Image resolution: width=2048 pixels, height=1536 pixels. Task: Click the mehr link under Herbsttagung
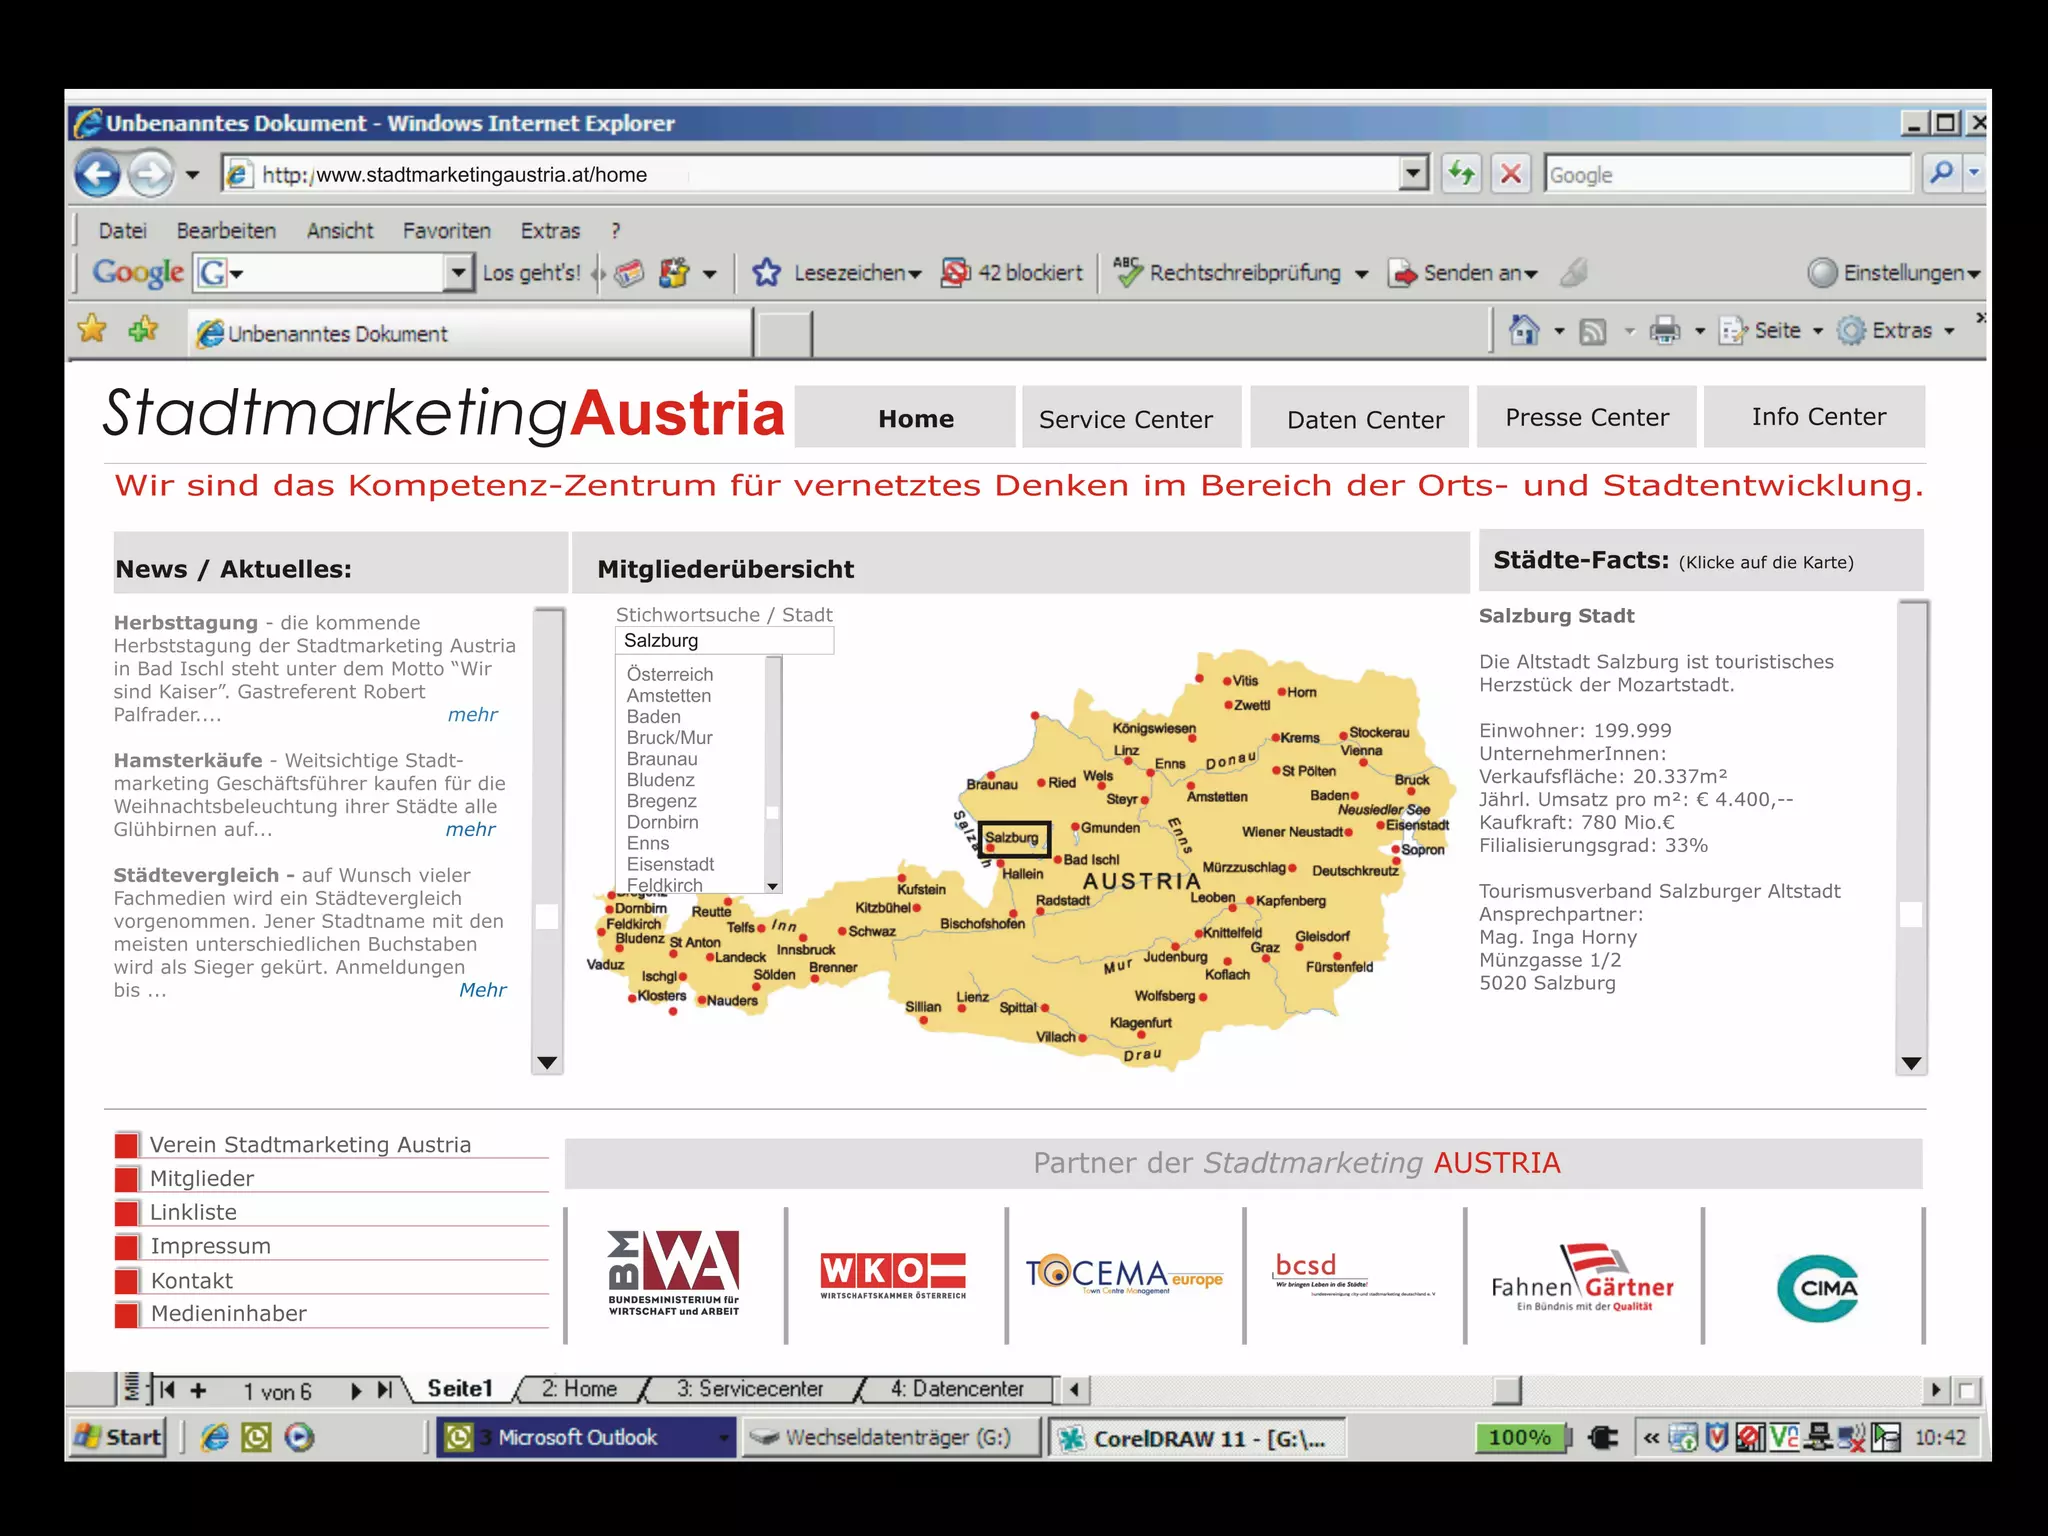(x=472, y=715)
